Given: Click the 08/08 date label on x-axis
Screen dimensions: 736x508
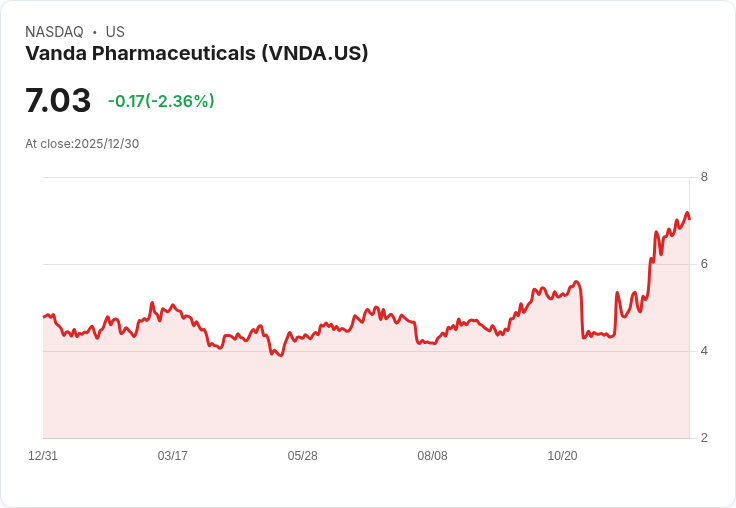Looking at the screenshot, I should tap(432, 456).
